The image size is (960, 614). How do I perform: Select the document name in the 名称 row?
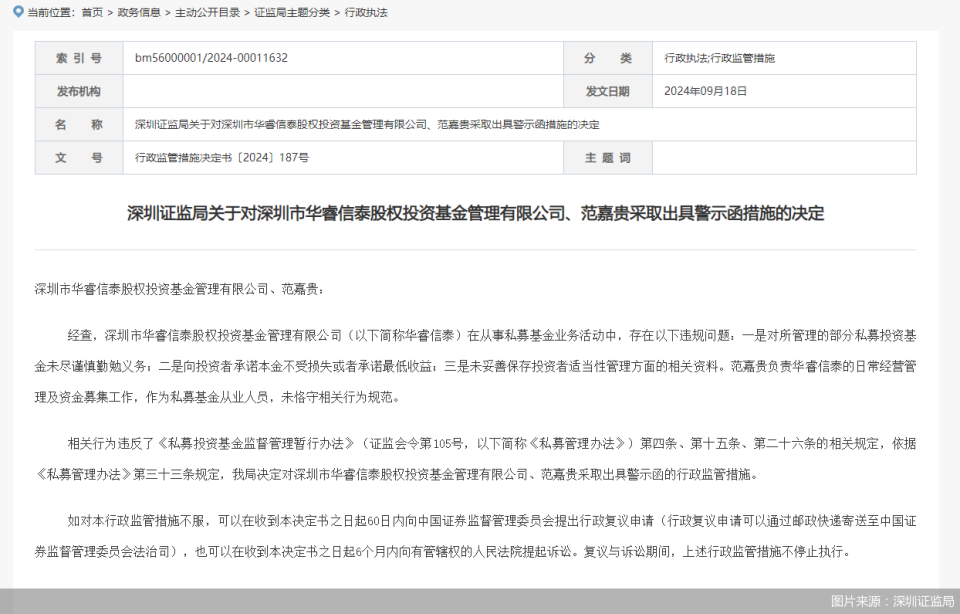(367, 124)
